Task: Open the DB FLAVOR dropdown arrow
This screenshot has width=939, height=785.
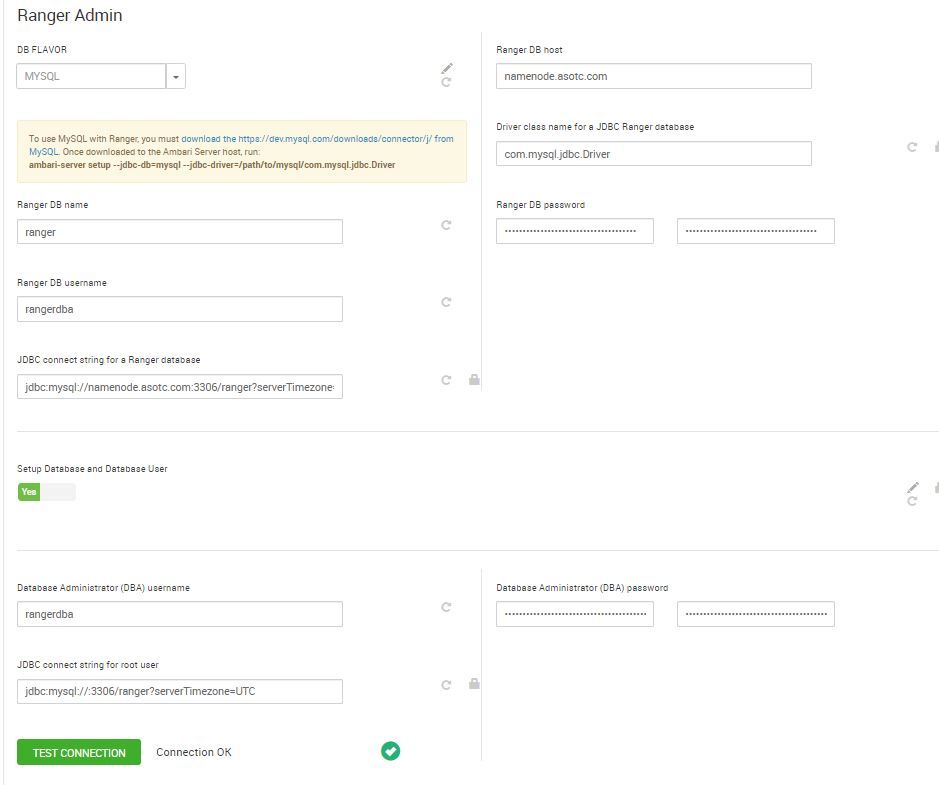Action: 176,76
